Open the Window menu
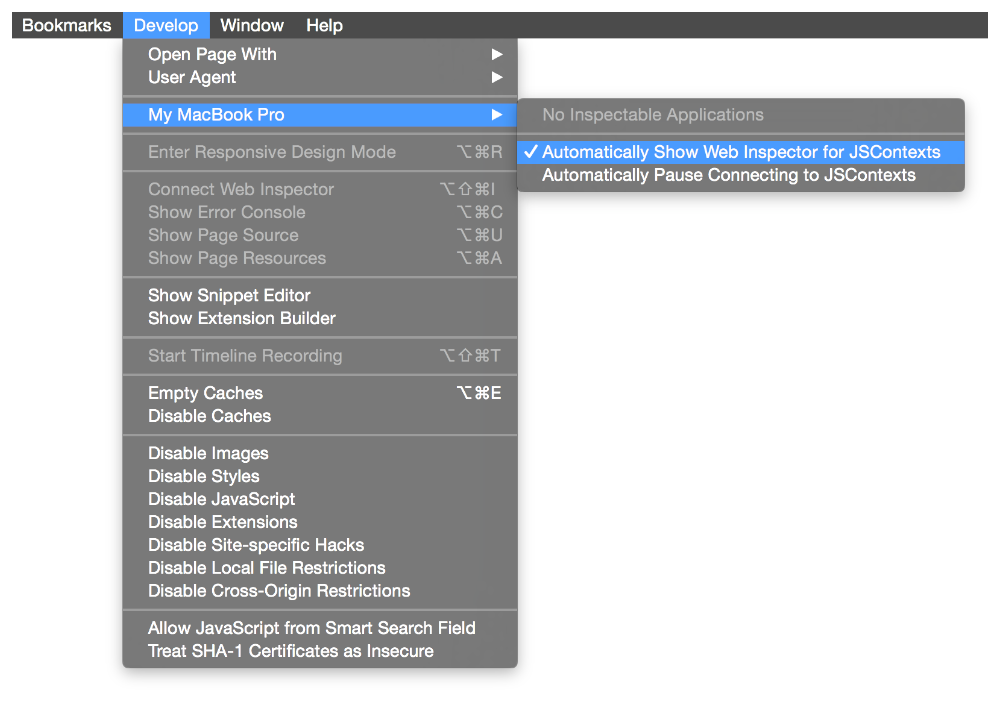1000x702 pixels. point(252,25)
